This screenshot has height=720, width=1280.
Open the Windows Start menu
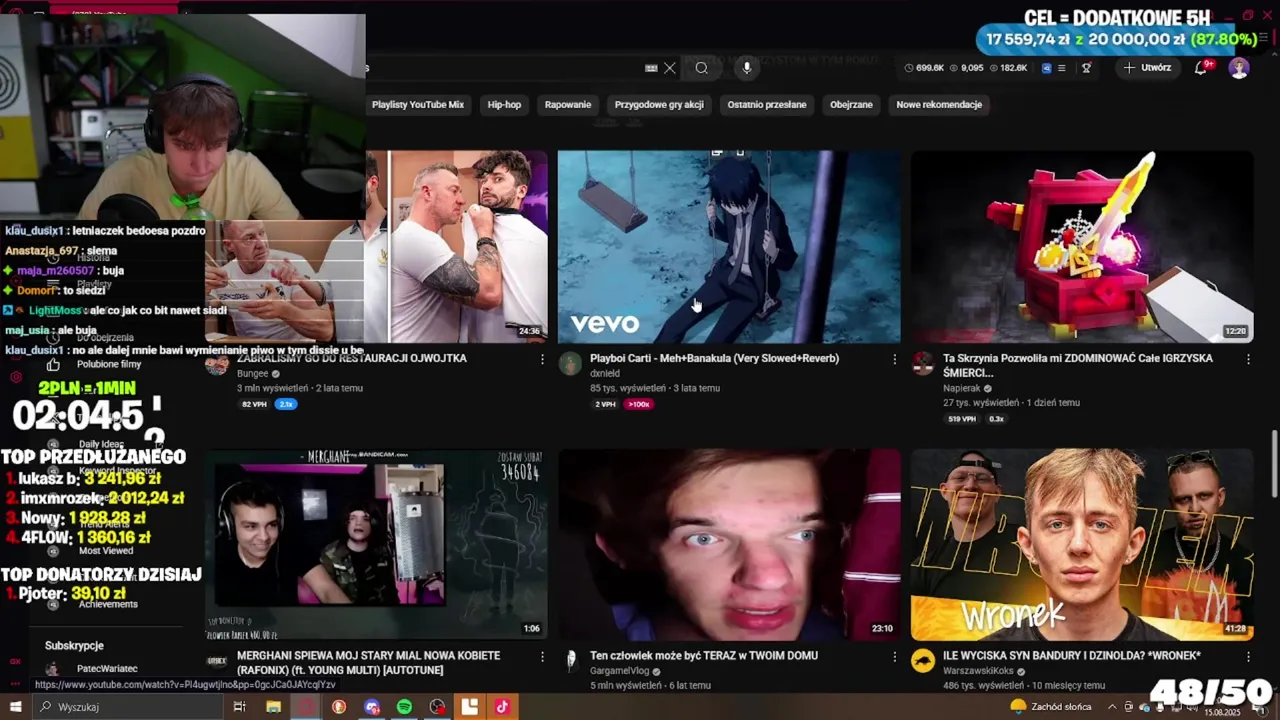tap(15, 707)
